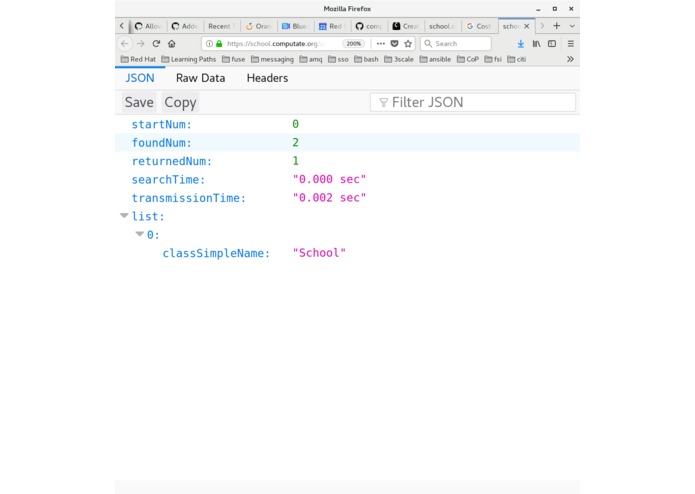This screenshot has height=494, width=695.
Task: Open the sso bookmark folder
Action: pyautogui.click(x=338, y=59)
